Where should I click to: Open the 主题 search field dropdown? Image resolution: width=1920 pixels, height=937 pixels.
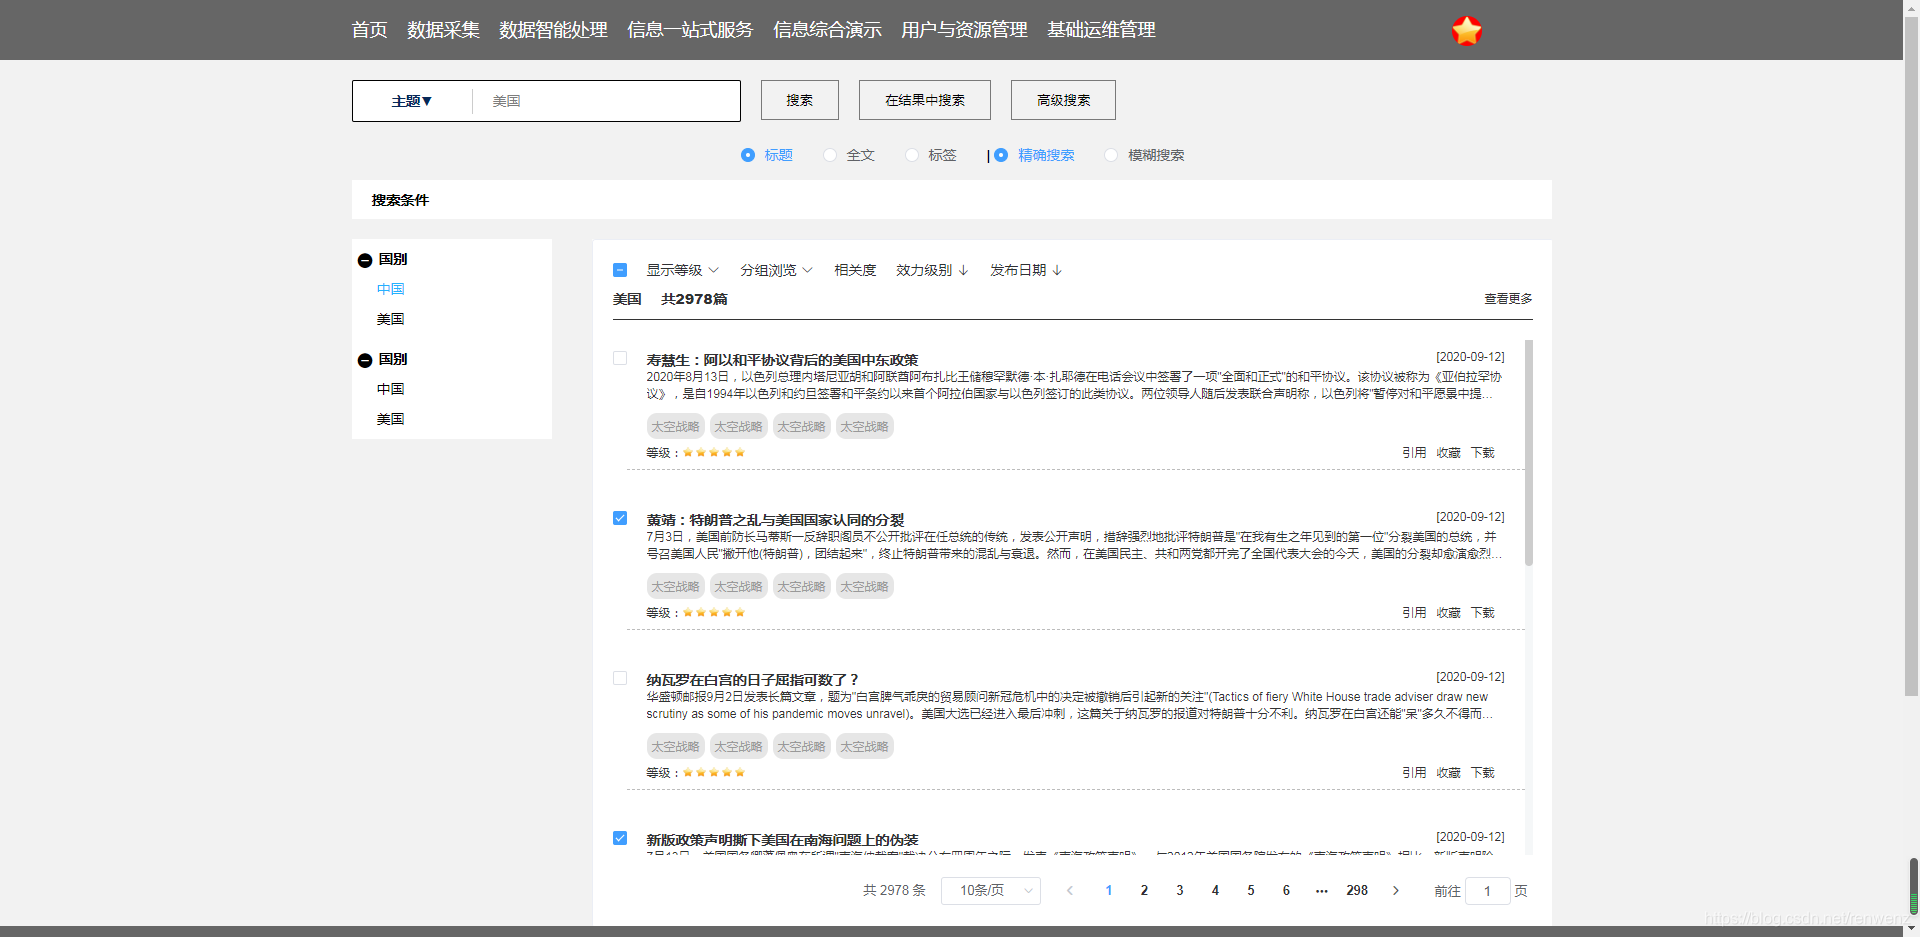[x=412, y=101]
